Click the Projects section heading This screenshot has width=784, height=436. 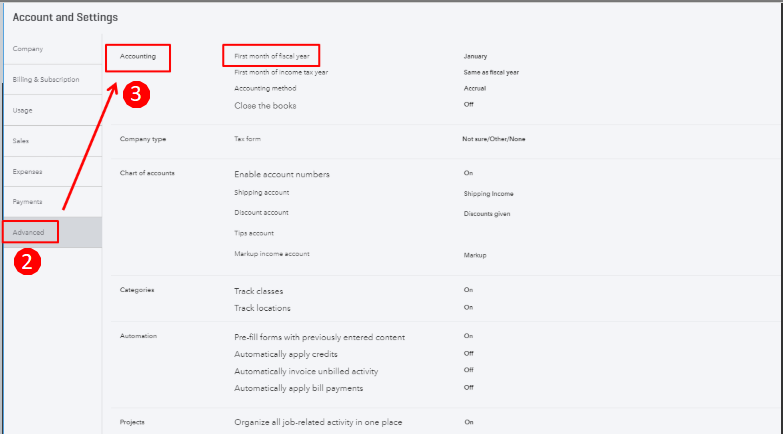click(x=132, y=422)
